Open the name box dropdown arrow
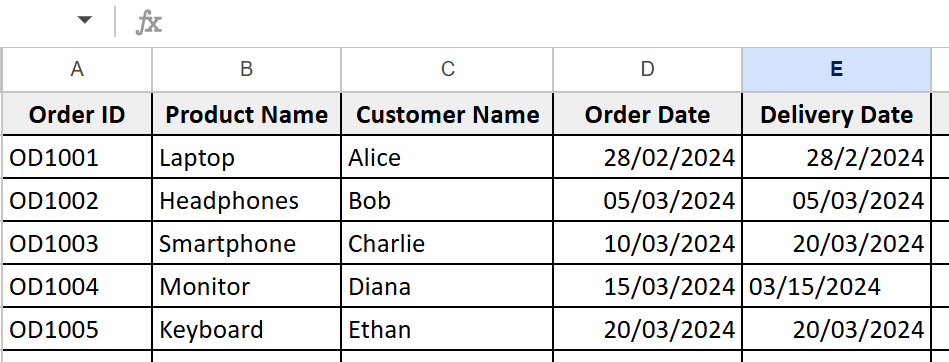 coord(85,20)
